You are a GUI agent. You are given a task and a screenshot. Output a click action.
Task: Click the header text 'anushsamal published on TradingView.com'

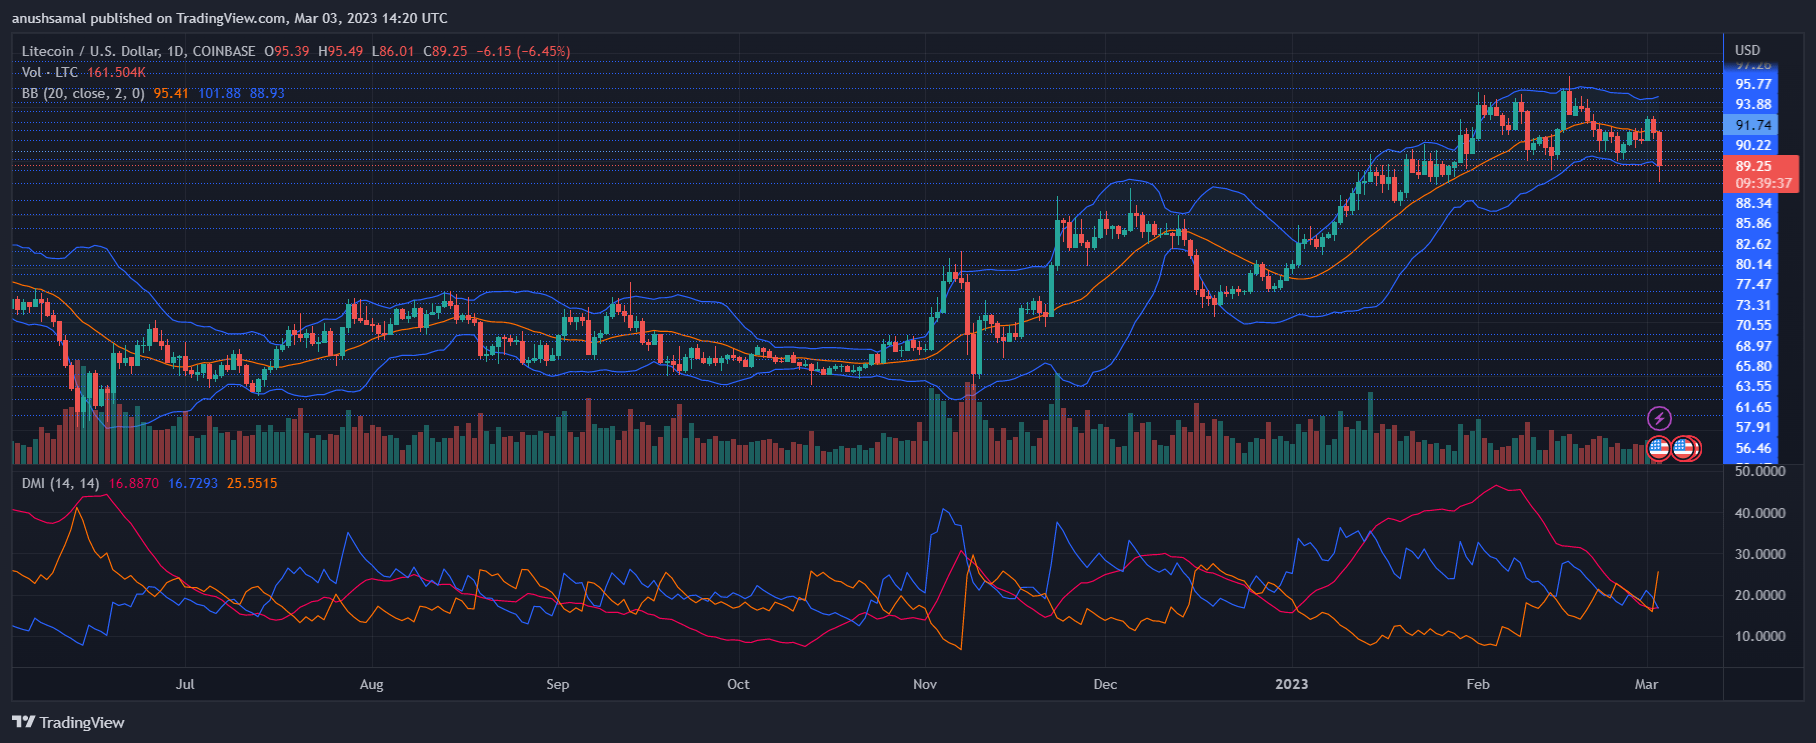[150, 18]
